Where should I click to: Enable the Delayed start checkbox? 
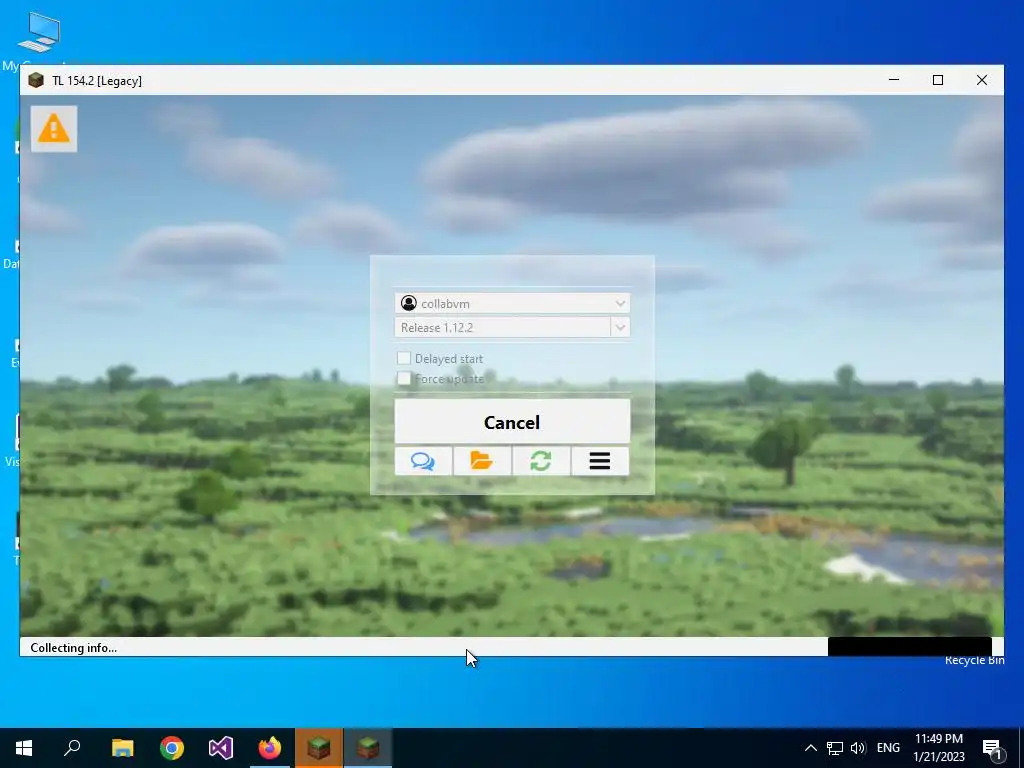tap(404, 358)
